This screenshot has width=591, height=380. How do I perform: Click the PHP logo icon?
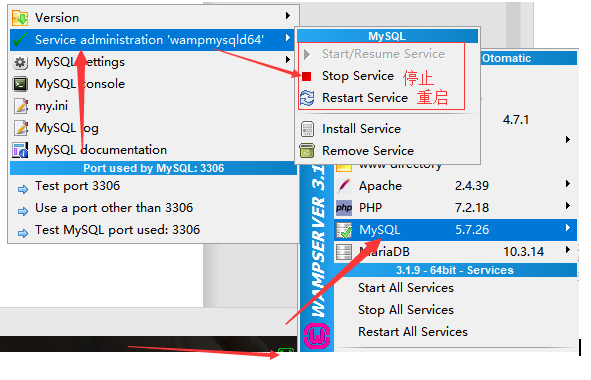tap(344, 208)
